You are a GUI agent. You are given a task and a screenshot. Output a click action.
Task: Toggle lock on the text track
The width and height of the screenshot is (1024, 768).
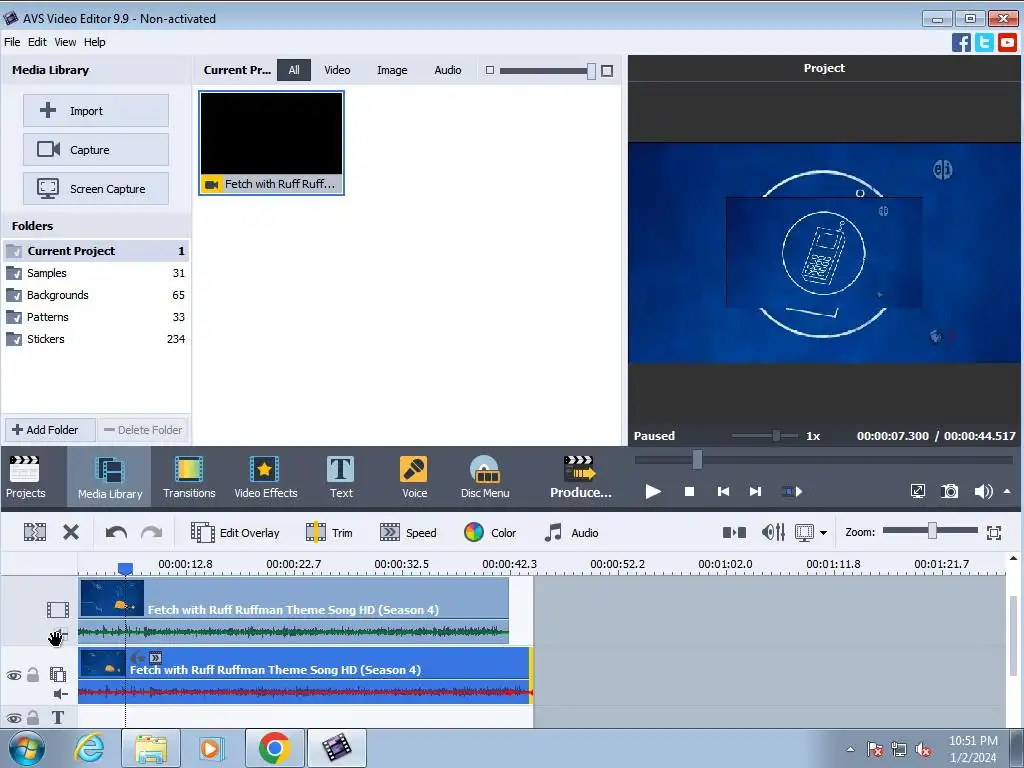click(x=33, y=717)
